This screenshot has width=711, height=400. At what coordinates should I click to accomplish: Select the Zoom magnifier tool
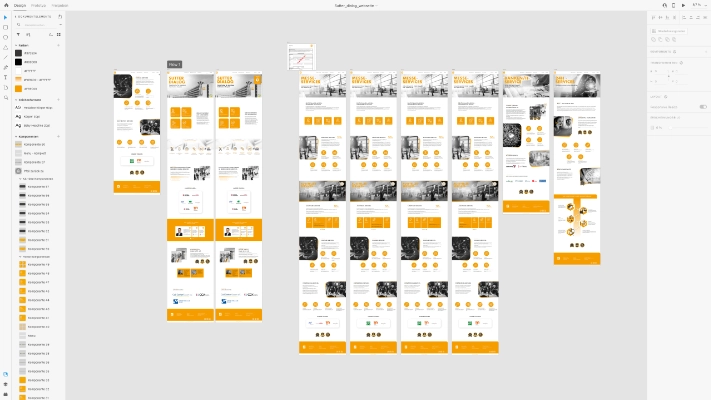click(x=5, y=97)
